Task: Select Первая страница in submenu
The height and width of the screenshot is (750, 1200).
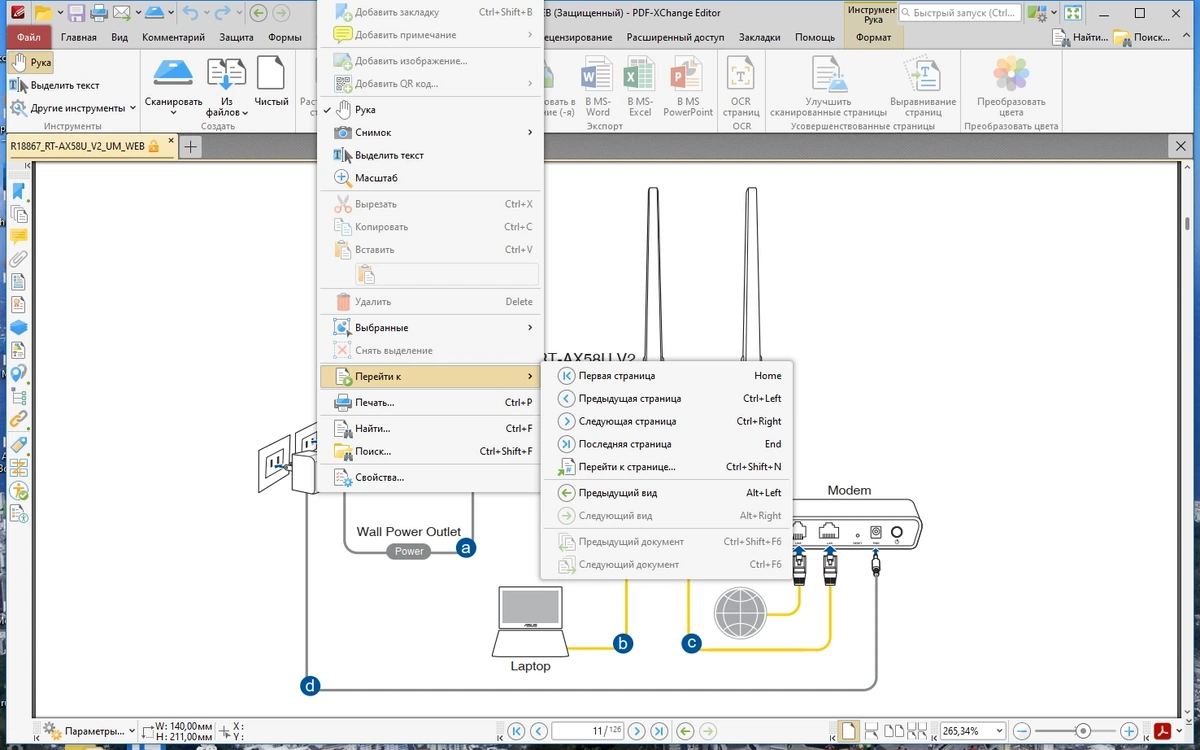Action: tap(666, 376)
